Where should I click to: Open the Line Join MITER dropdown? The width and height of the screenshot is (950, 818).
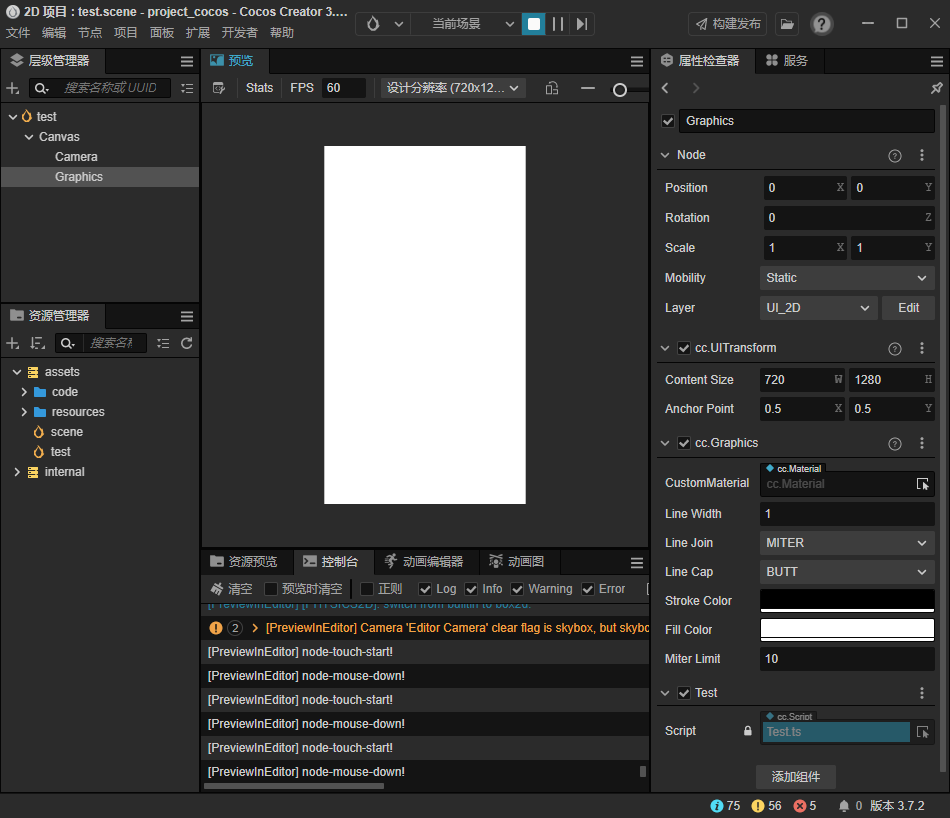pyautogui.click(x=847, y=543)
